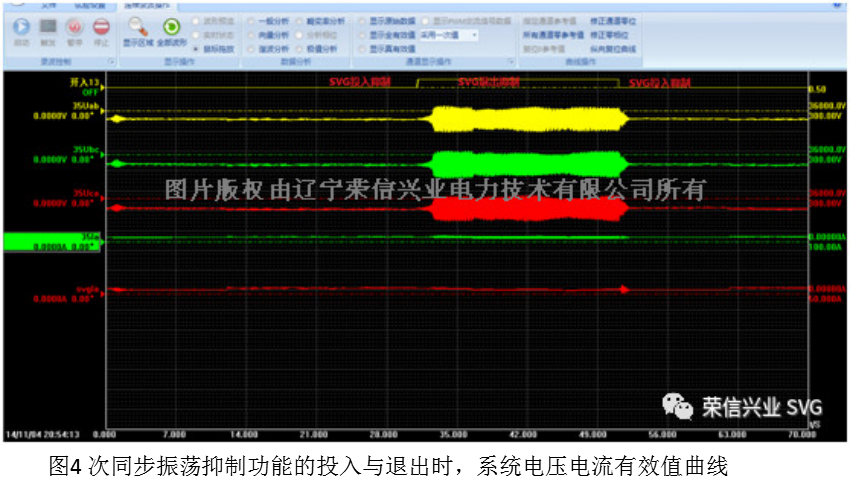Click the yellow 35Uab channel marker arrow
851x488 pixels.
(118, 118)
